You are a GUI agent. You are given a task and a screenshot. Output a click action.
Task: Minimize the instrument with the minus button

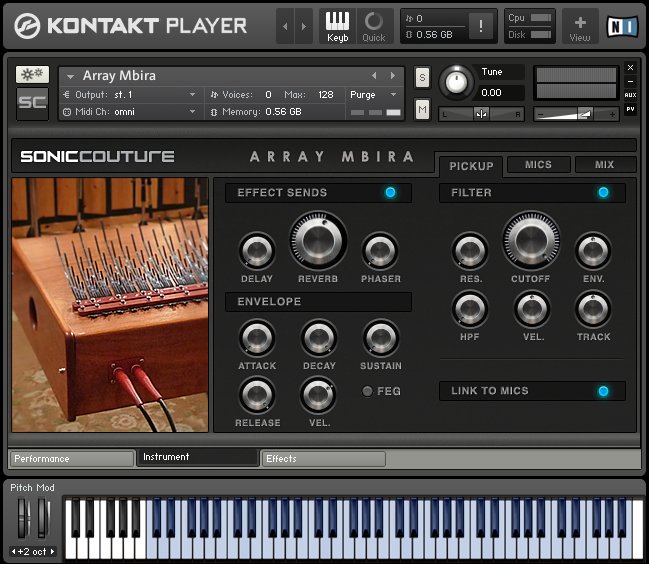click(630, 82)
